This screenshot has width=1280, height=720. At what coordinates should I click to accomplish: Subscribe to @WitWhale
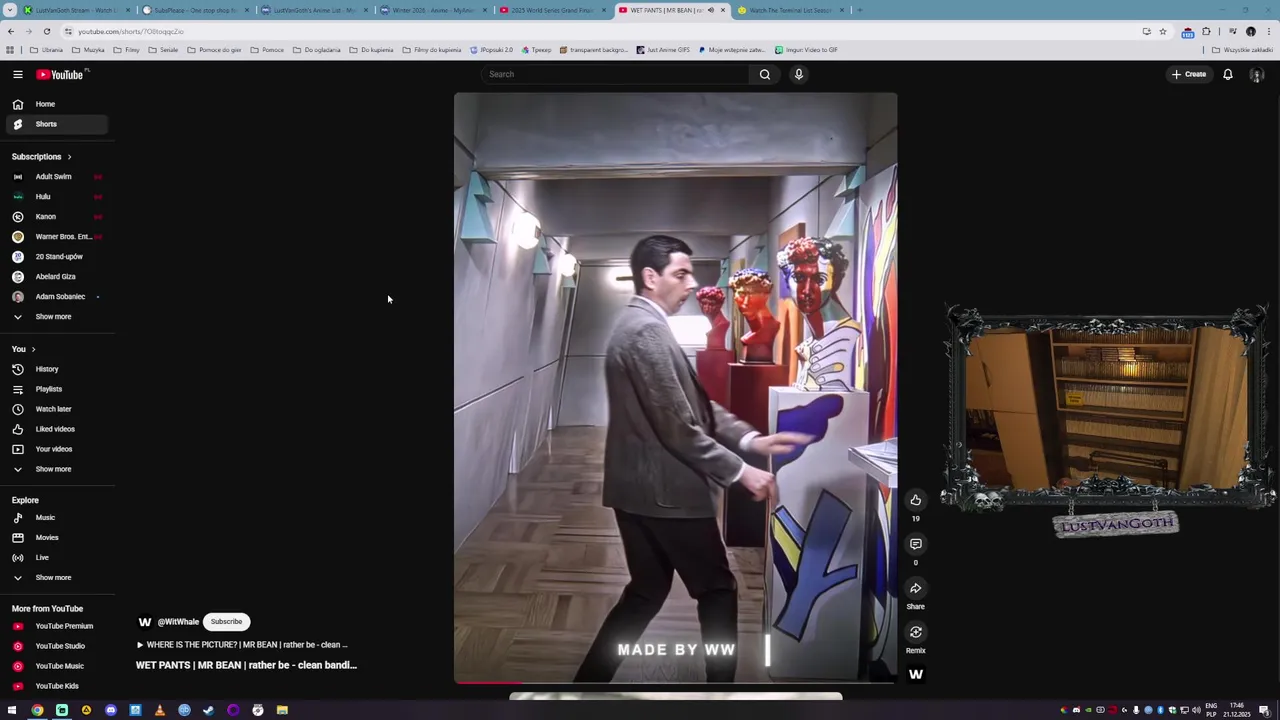tap(226, 622)
